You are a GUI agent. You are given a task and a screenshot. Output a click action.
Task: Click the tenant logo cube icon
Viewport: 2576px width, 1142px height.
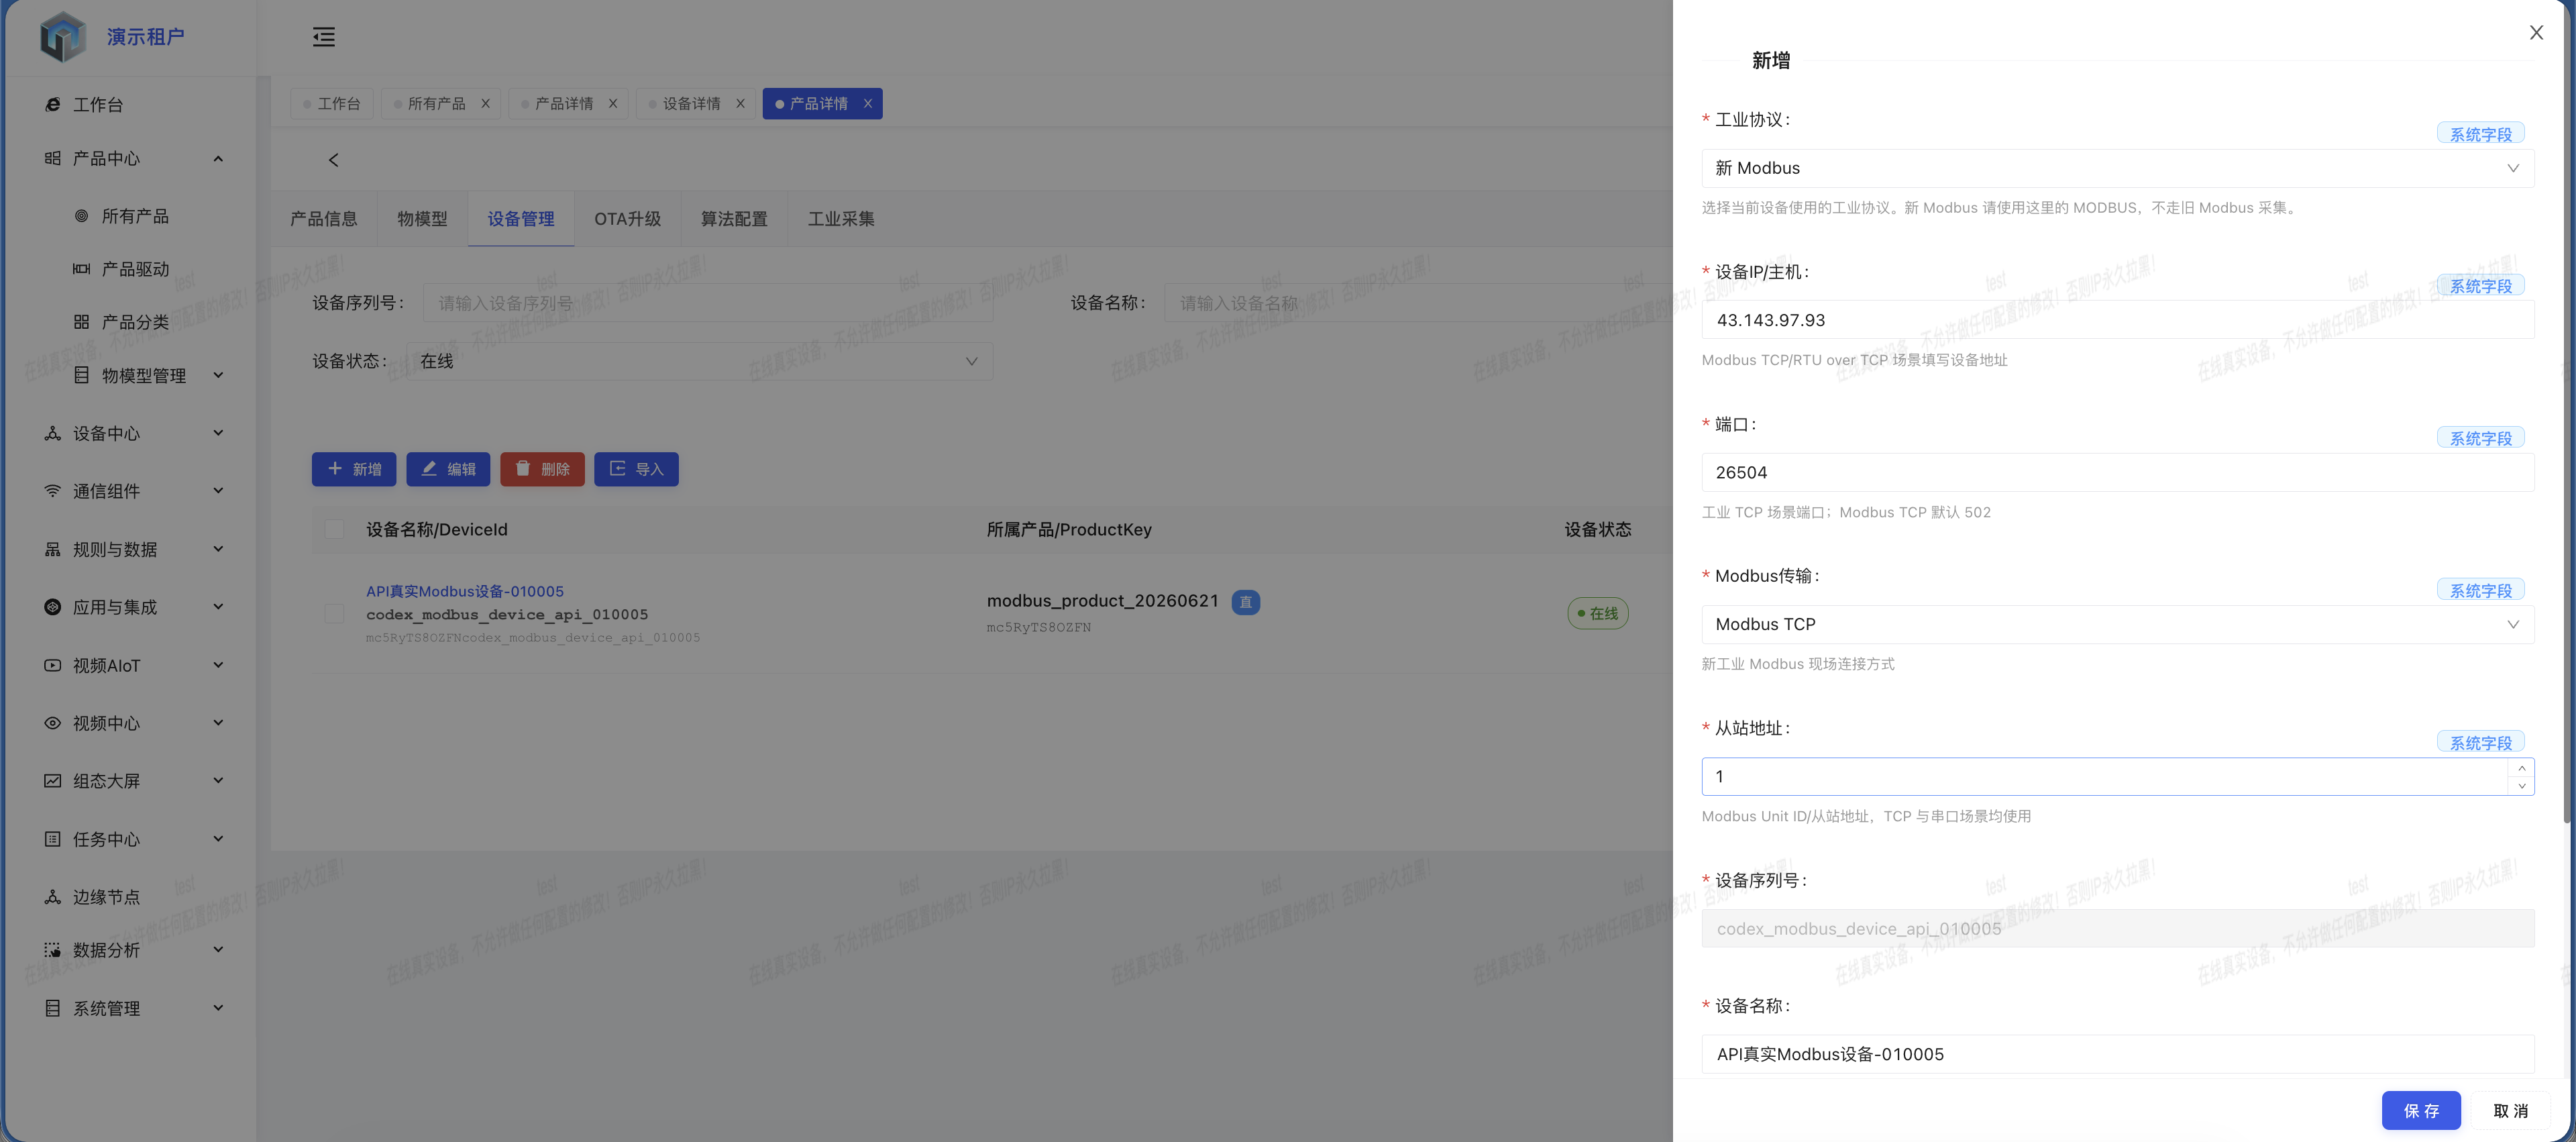(x=62, y=37)
